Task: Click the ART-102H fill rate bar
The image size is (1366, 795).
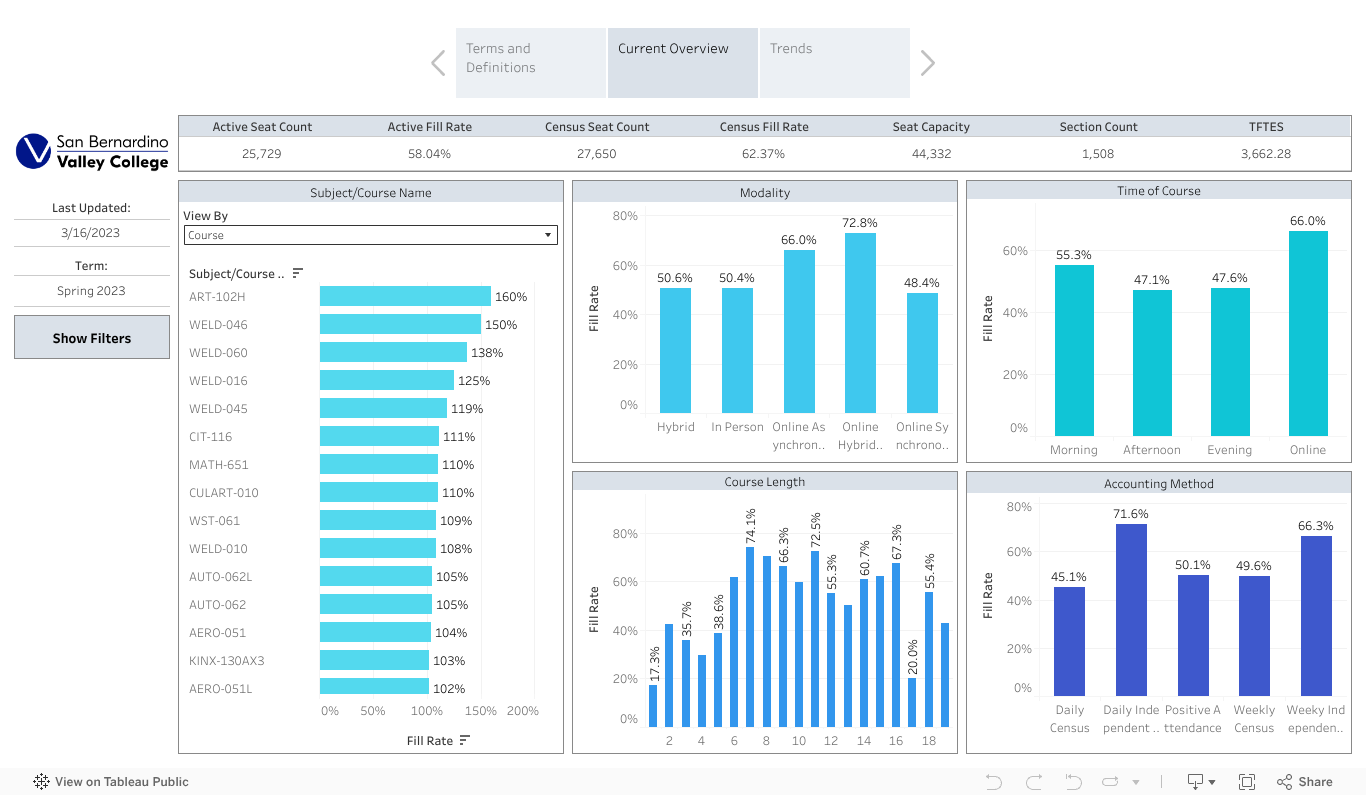Action: click(x=403, y=296)
